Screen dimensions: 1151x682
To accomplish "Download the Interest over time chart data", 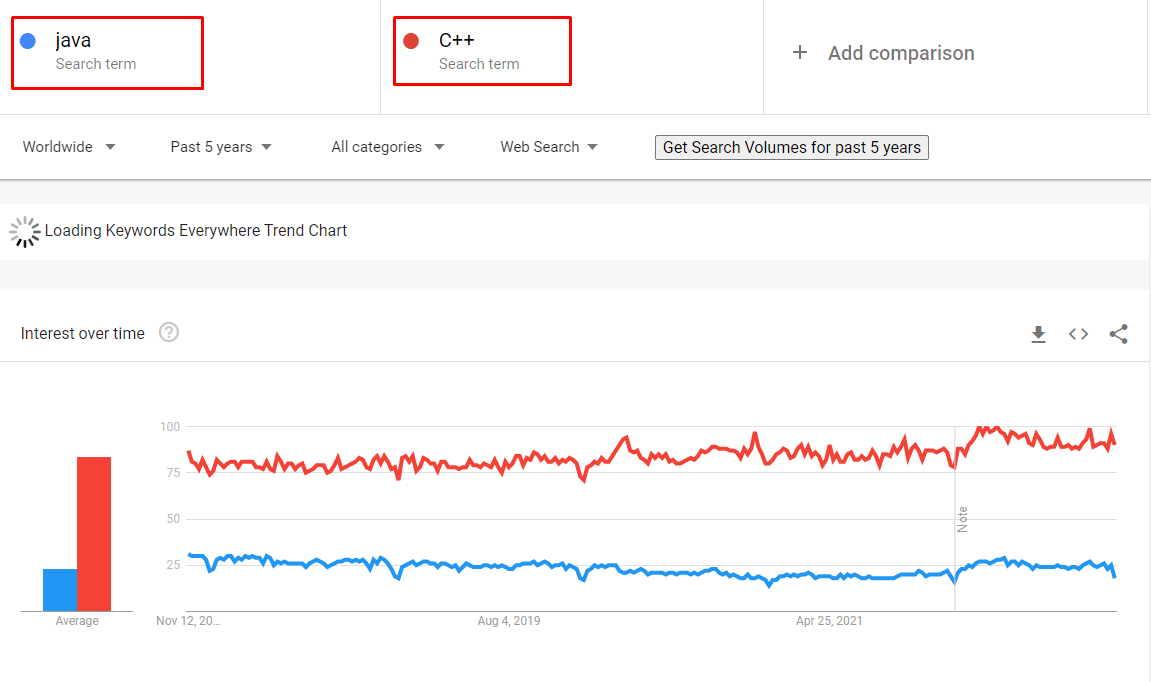I will tap(1038, 334).
